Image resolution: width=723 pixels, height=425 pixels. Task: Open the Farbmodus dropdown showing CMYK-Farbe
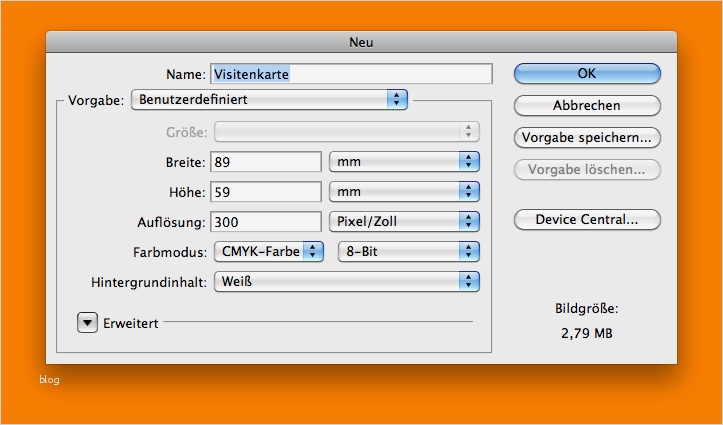pyautogui.click(x=269, y=252)
